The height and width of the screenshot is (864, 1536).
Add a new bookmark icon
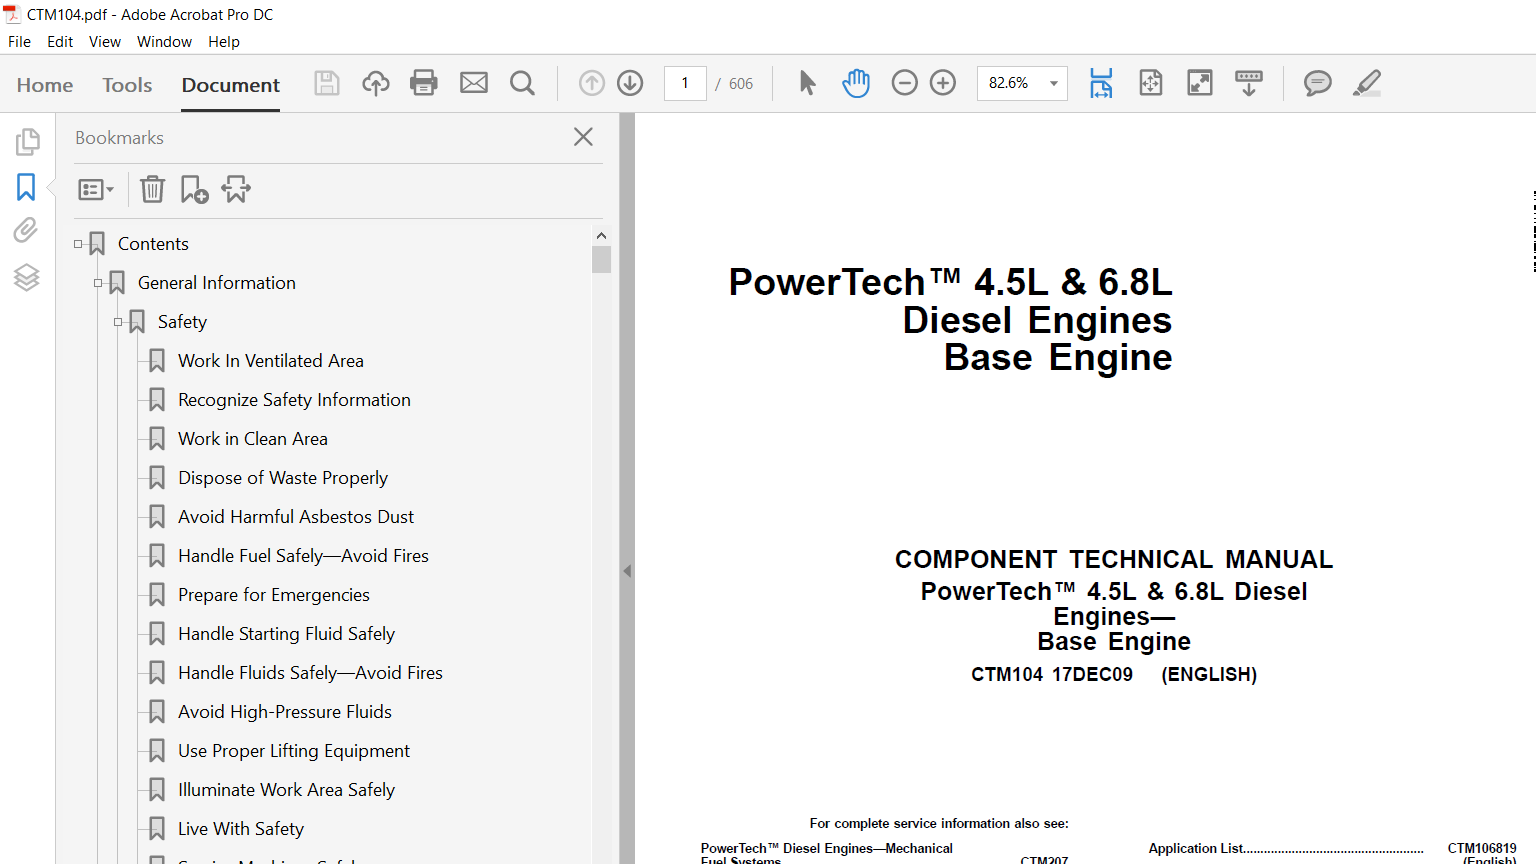[194, 189]
